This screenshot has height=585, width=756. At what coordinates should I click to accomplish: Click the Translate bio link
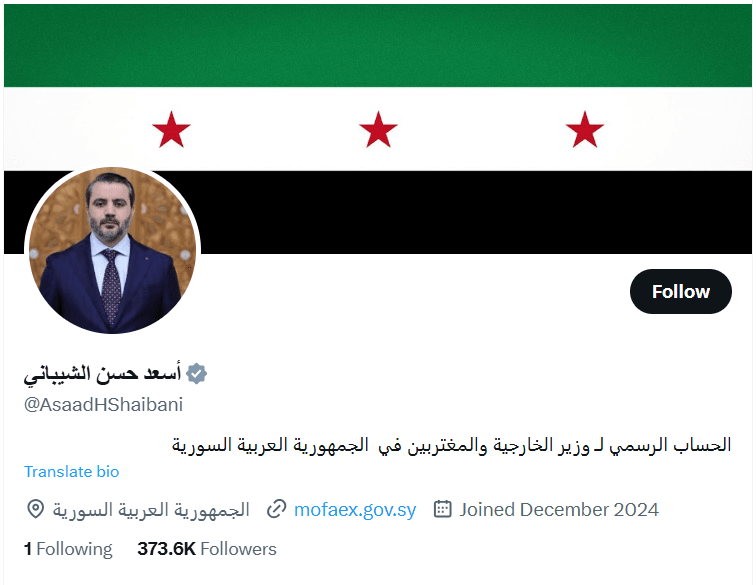[71, 472]
